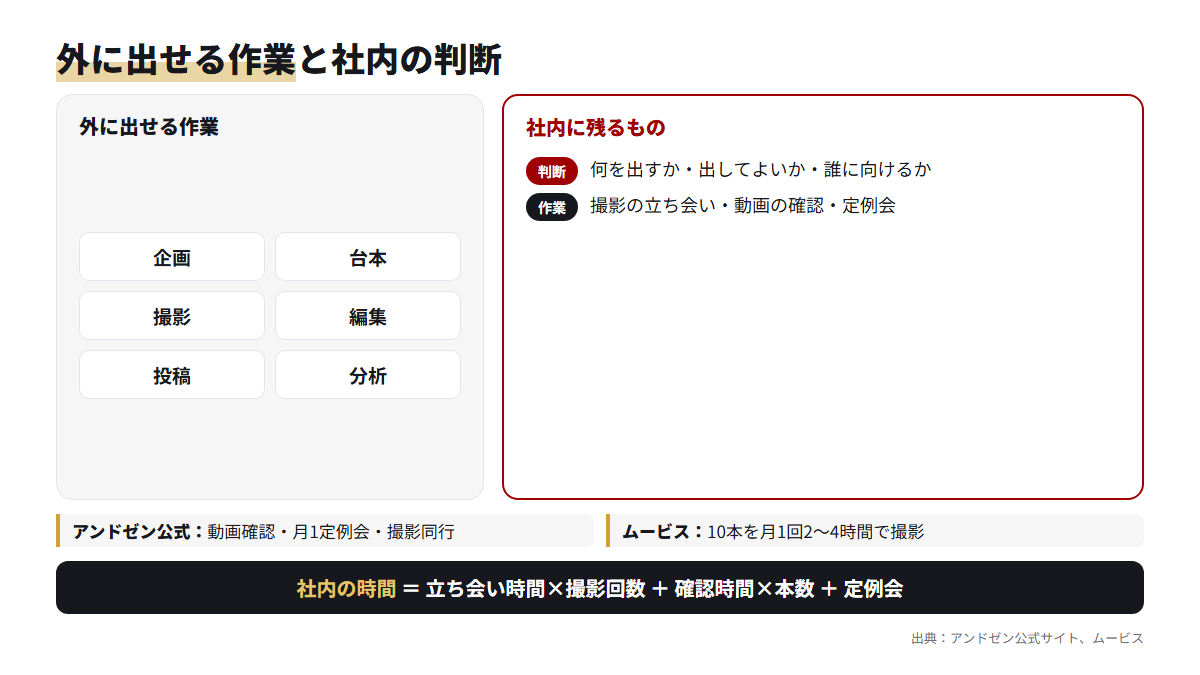Click the アンドゼン公式 note line
This screenshot has height=675, width=1200.
[x=325, y=531]
